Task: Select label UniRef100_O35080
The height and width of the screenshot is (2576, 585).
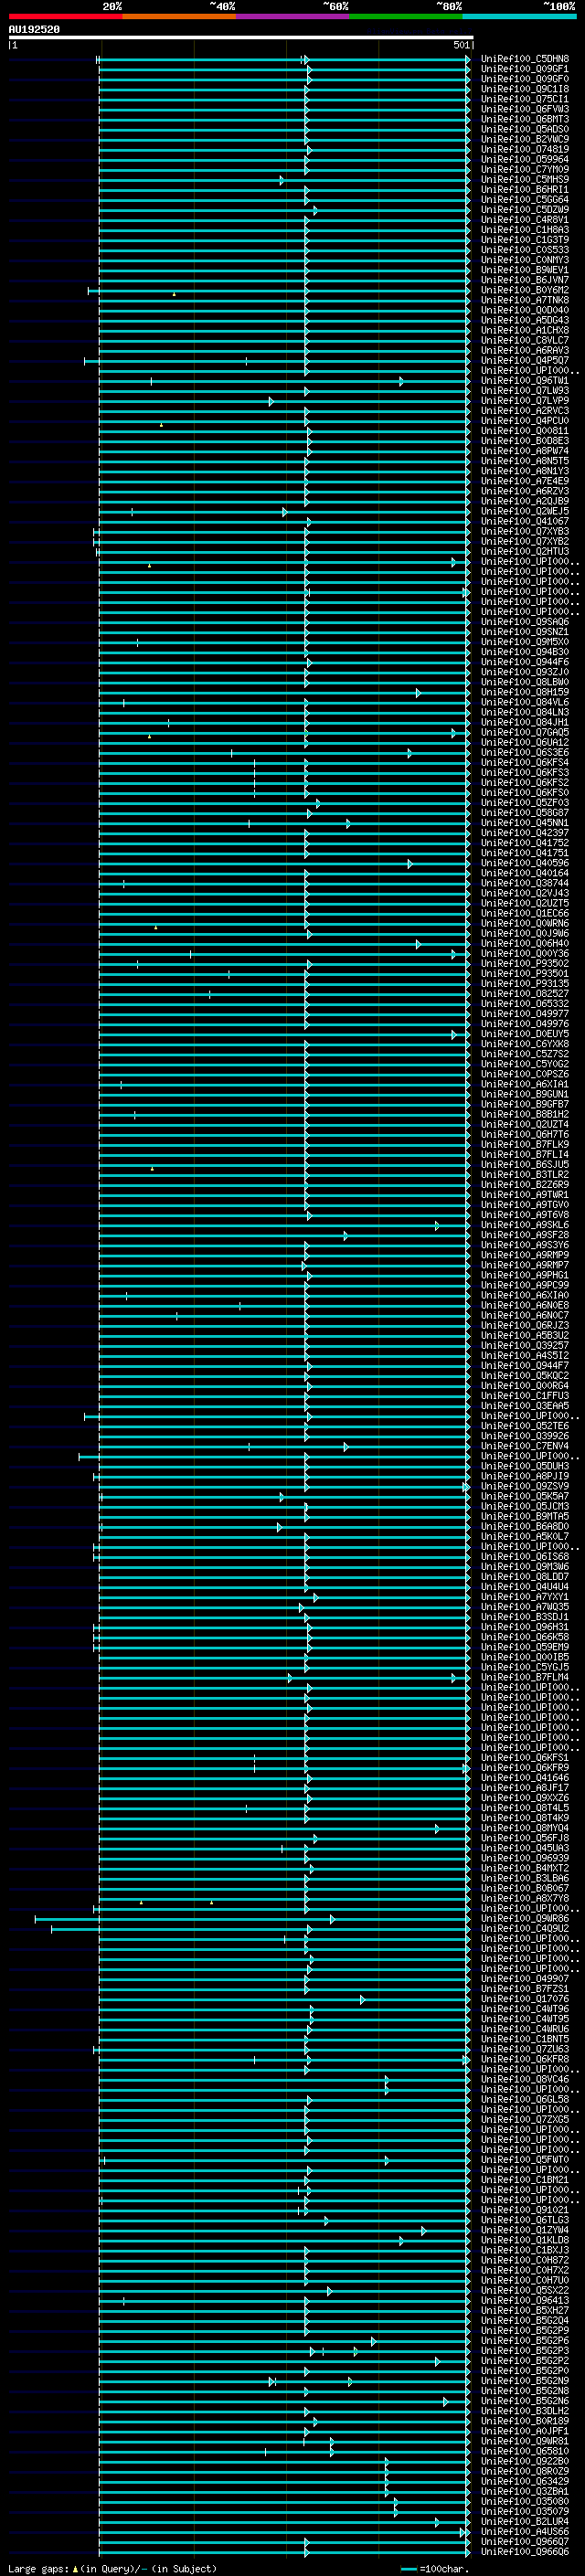Action: 525,2502
